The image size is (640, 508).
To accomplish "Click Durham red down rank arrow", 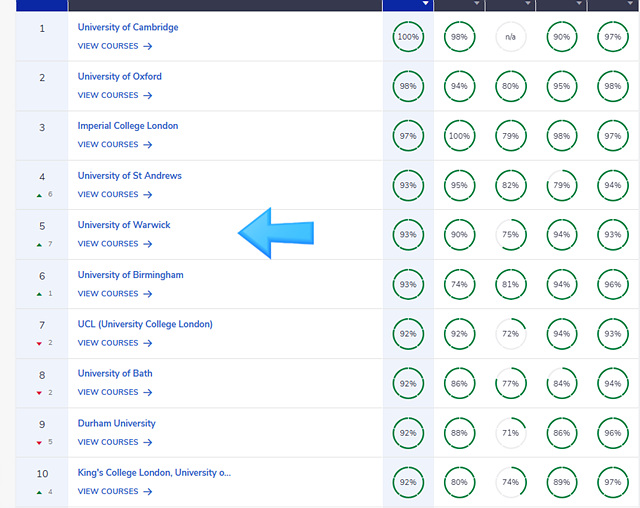I will (39, 443).
